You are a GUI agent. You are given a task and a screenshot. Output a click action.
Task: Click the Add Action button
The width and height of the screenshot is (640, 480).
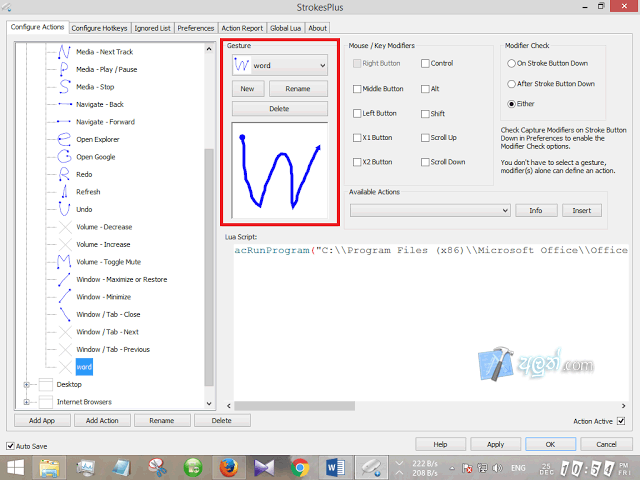click(x=102, y=420)
